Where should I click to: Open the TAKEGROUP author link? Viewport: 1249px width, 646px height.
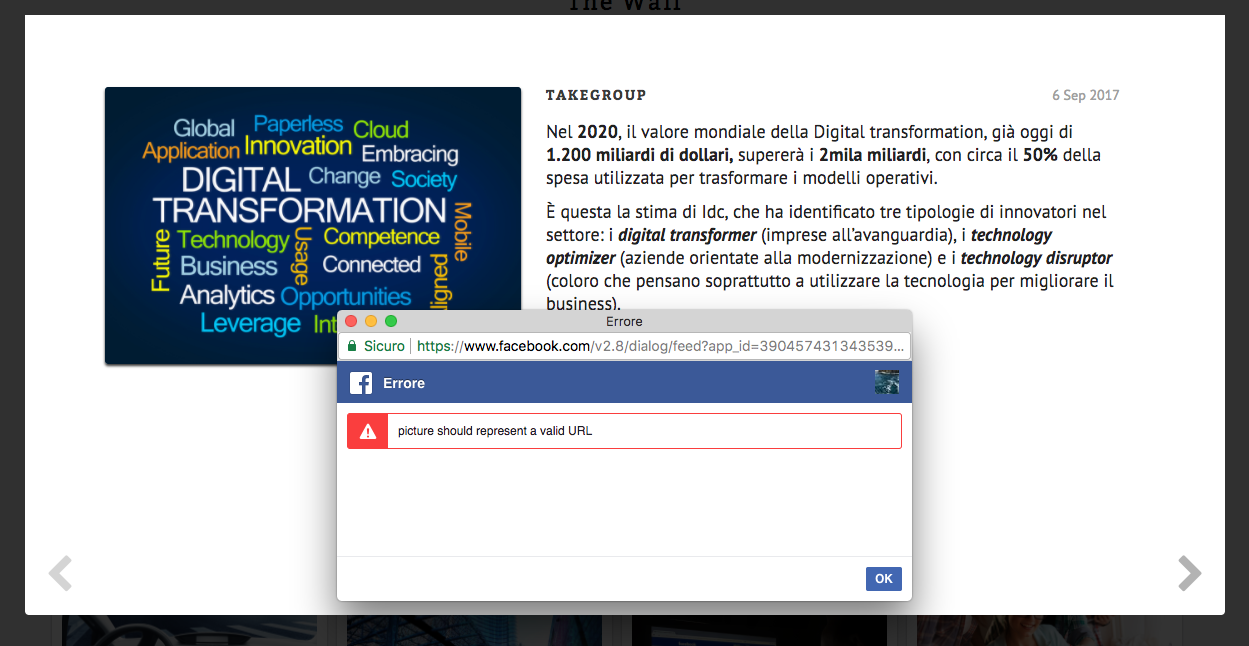point(596,95)
